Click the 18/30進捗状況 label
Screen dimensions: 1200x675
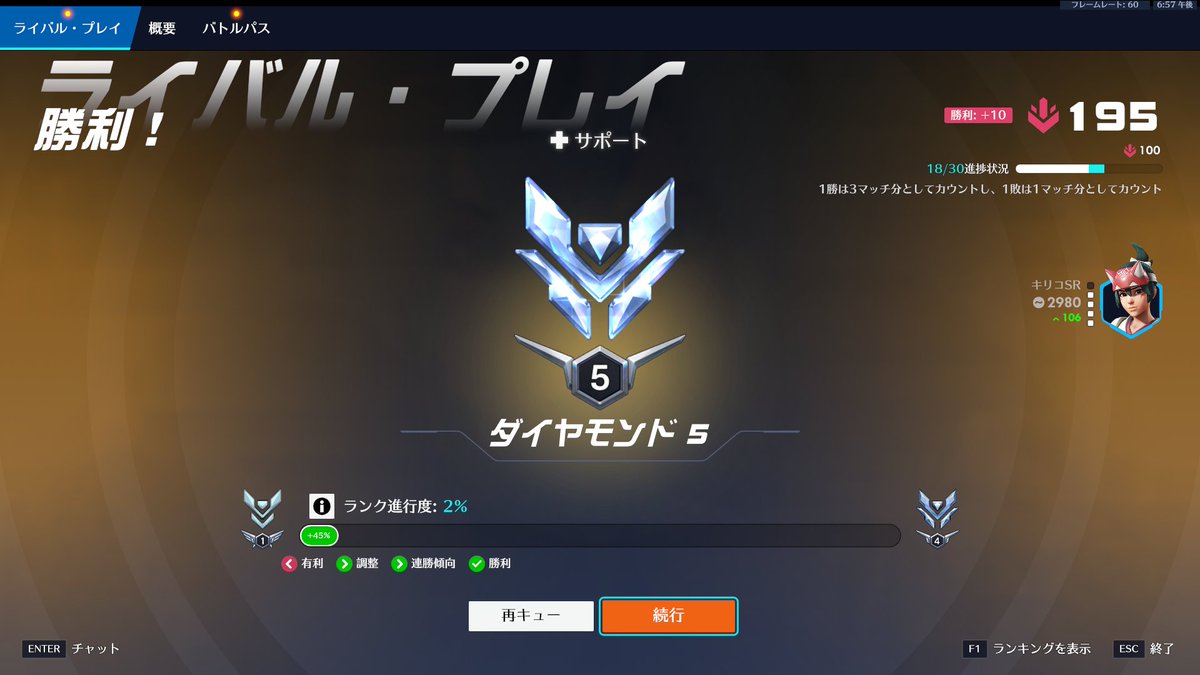point(966,169)
